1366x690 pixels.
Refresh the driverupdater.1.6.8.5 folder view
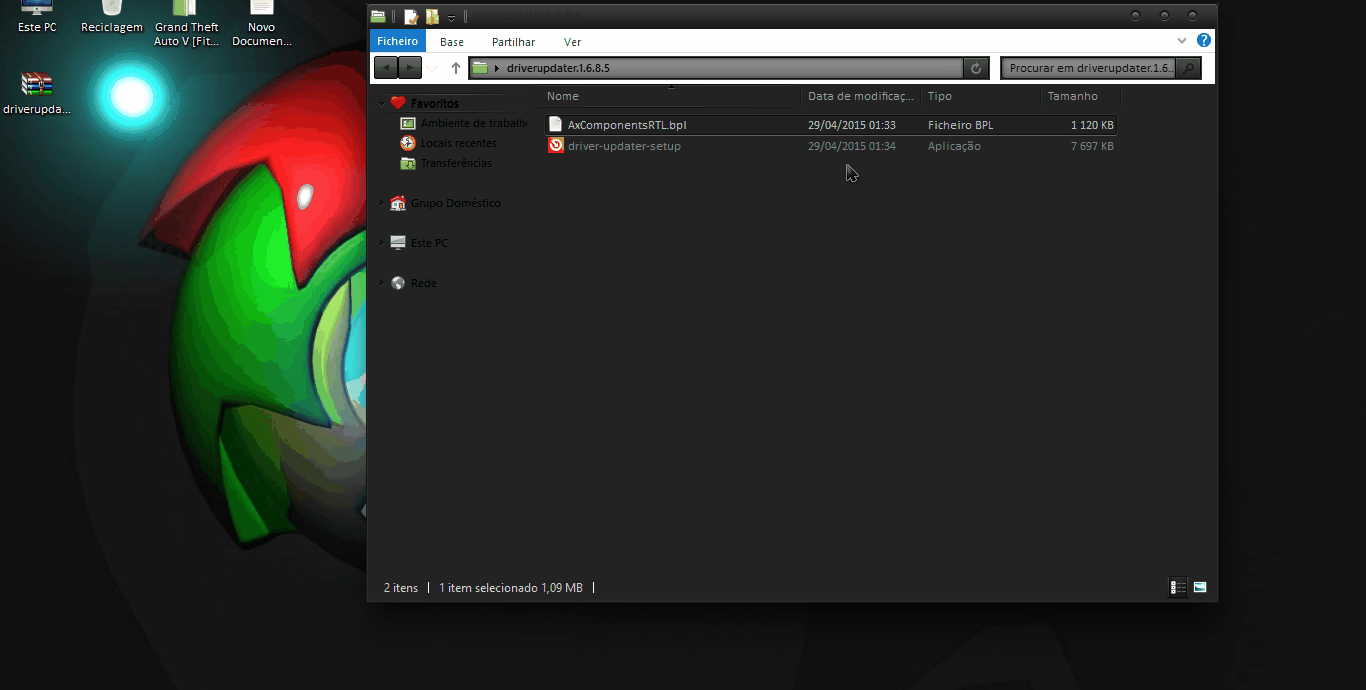pyautogui.click(x=976, y=68)
